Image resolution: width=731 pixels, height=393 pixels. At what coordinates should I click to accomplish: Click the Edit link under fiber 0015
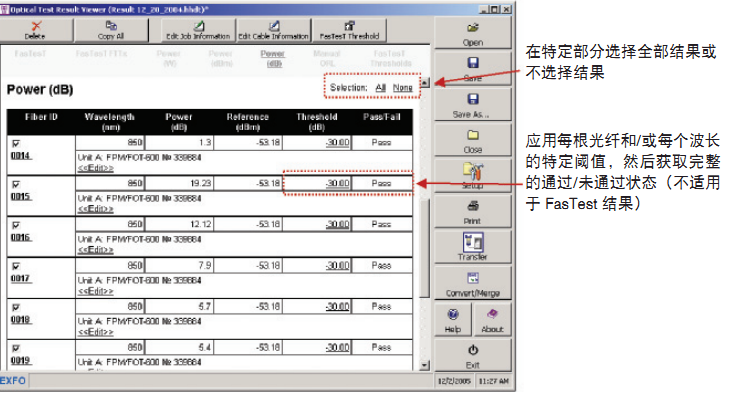(96, 209)
